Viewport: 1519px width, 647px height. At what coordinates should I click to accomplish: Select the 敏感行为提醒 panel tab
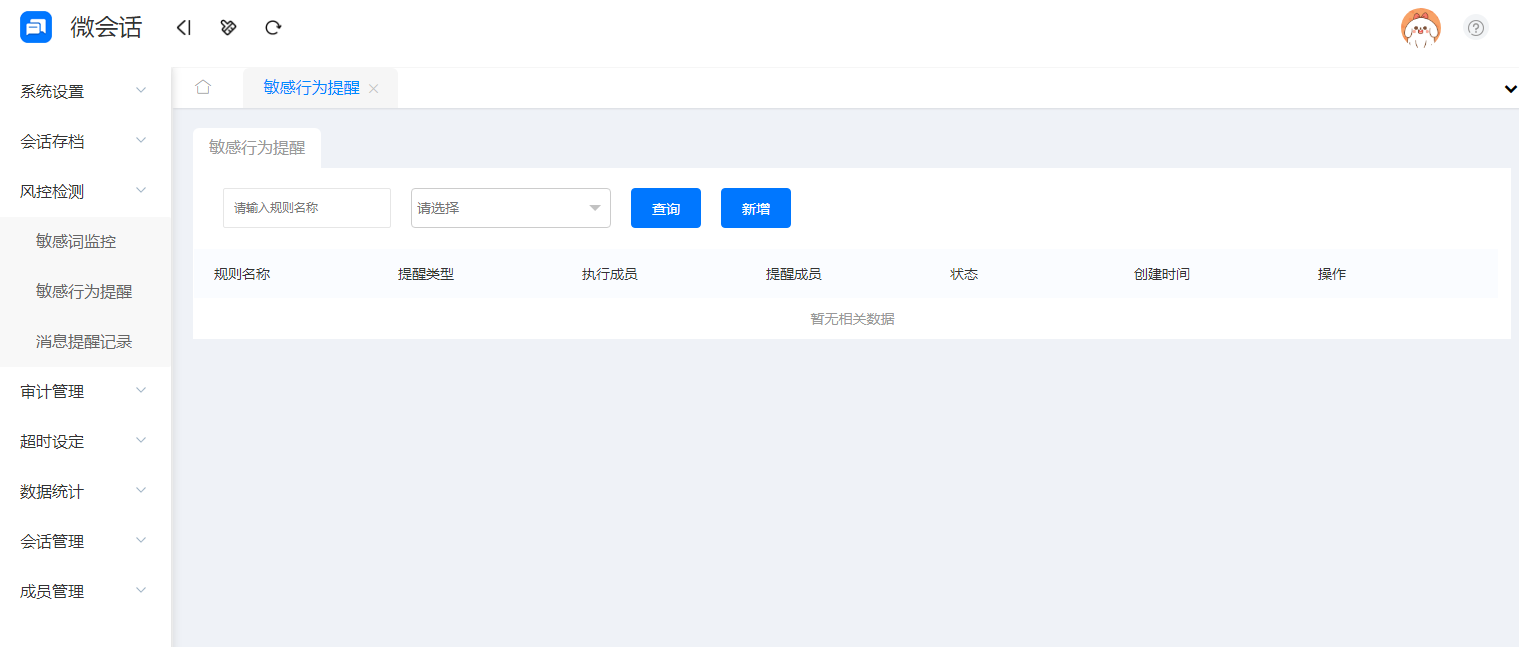[257, 147]
